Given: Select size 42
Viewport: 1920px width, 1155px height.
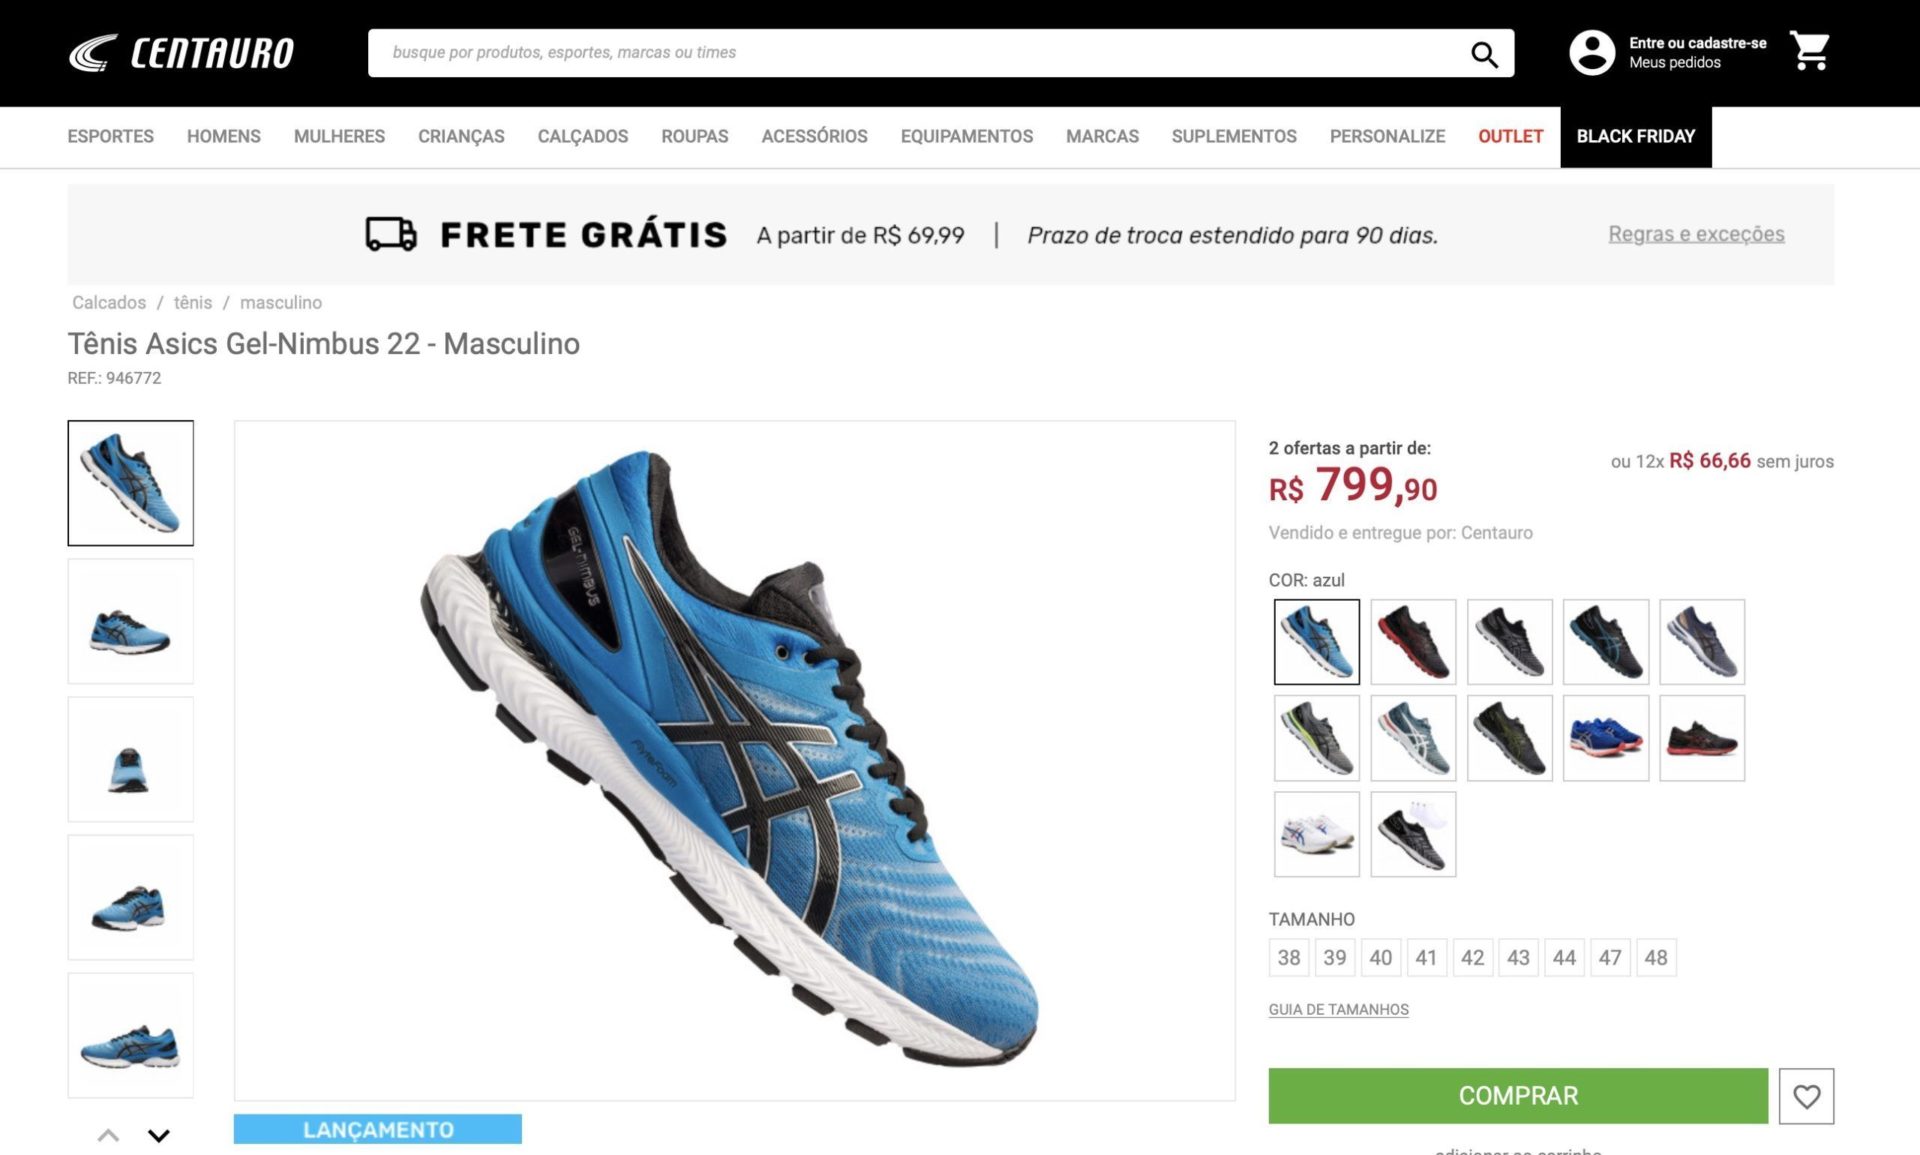Looking at the screenshot, I should pyautogui.click(x=1472, y=958).
